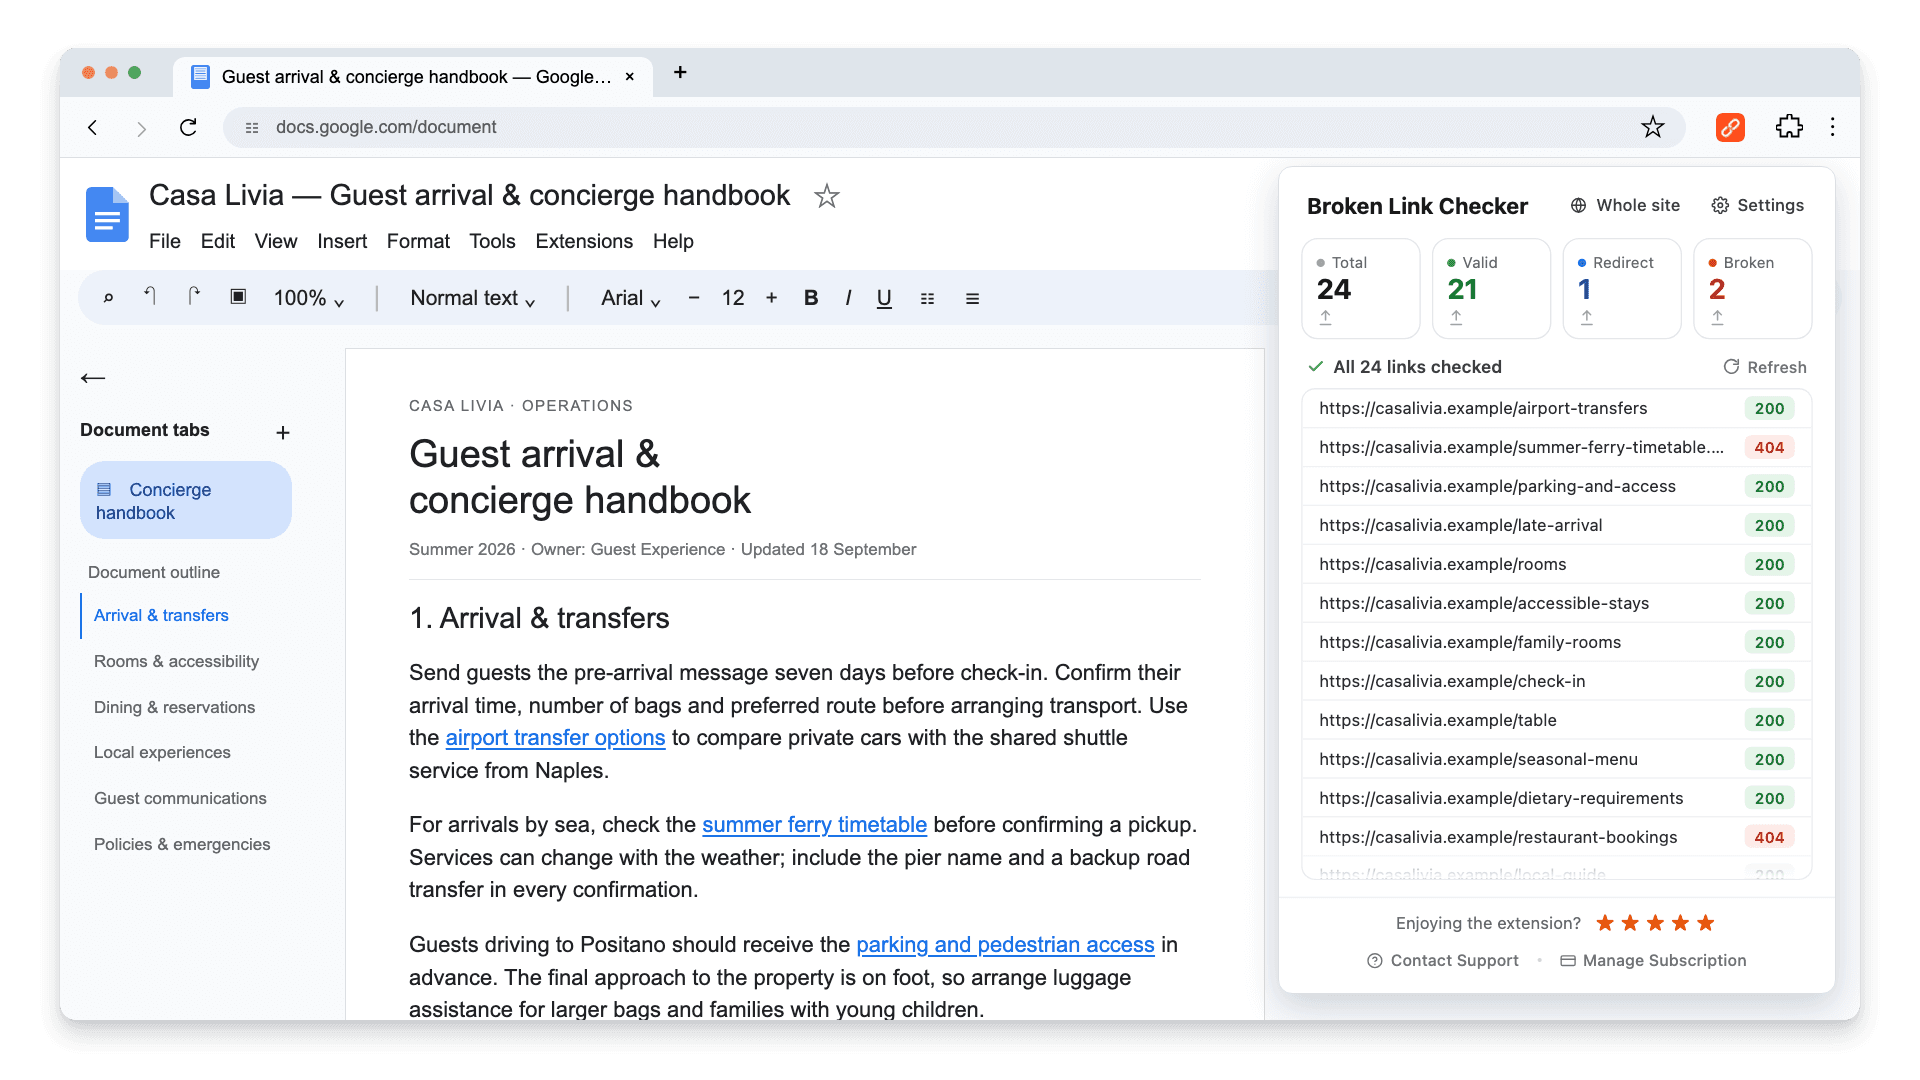Increase font size with plus button
1920x1080 pixels.
771,298
